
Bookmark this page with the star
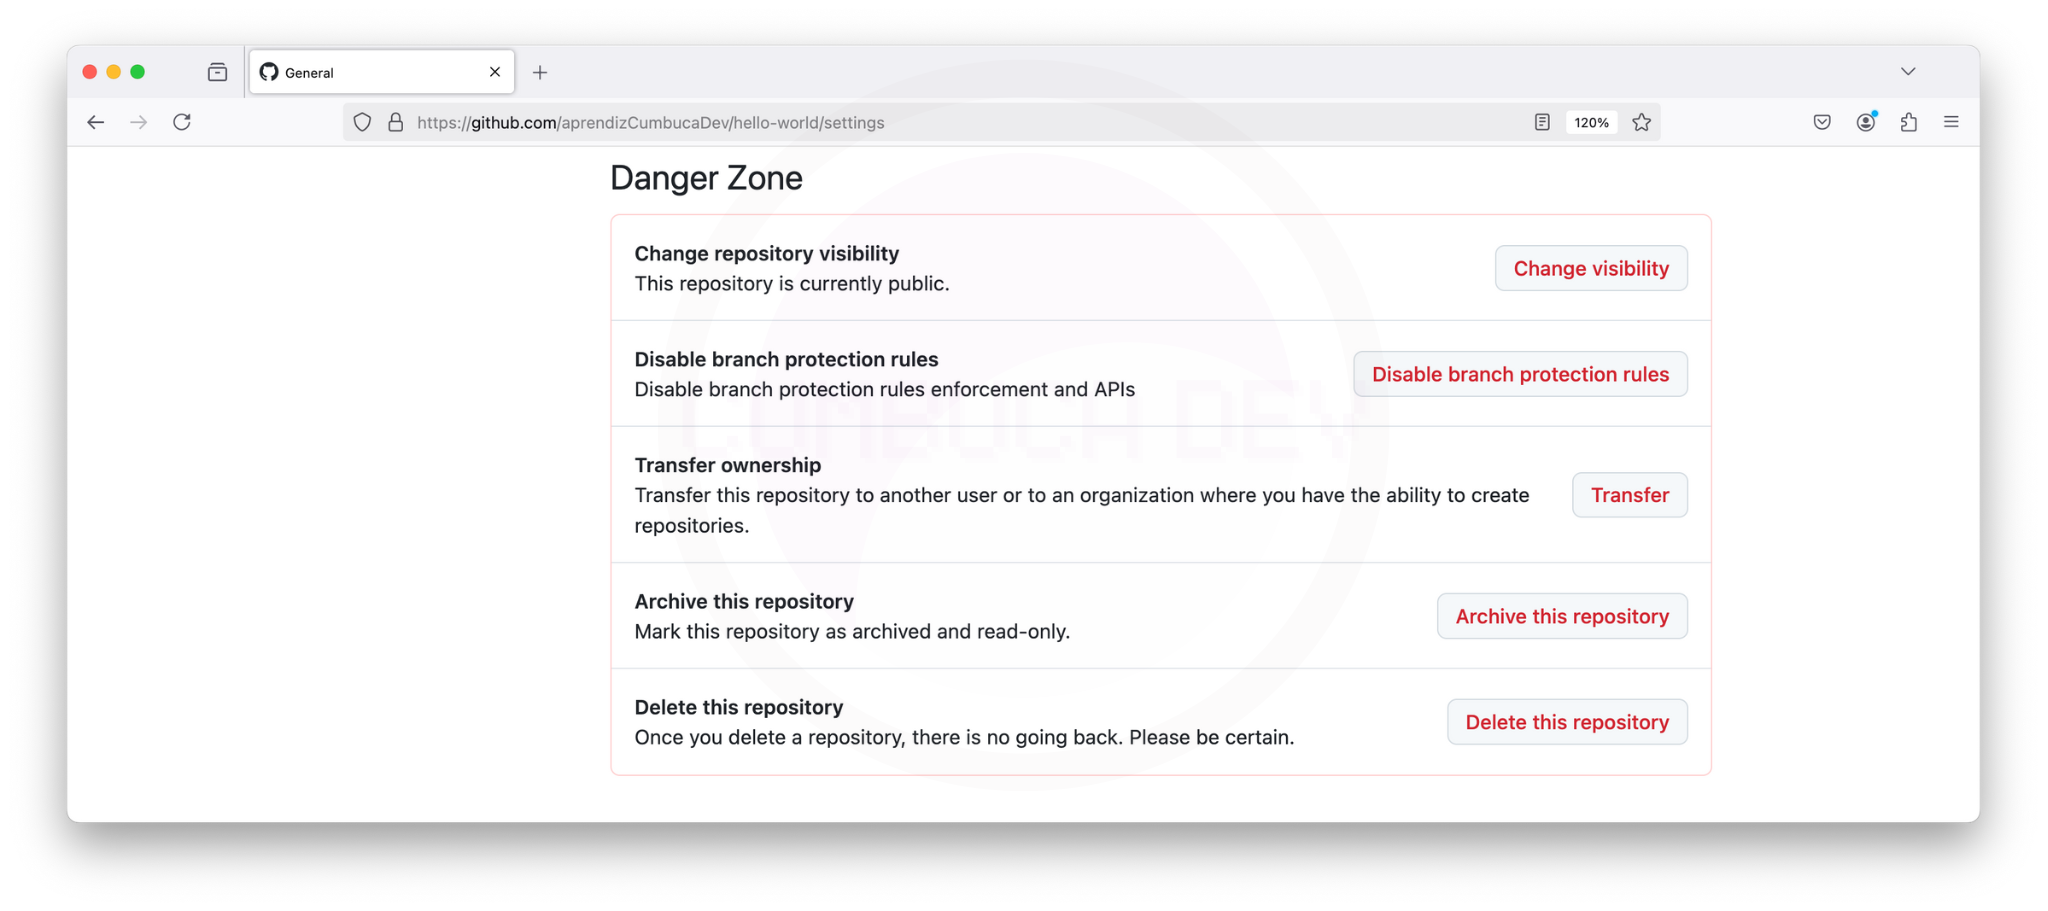tap(1642, 122)
